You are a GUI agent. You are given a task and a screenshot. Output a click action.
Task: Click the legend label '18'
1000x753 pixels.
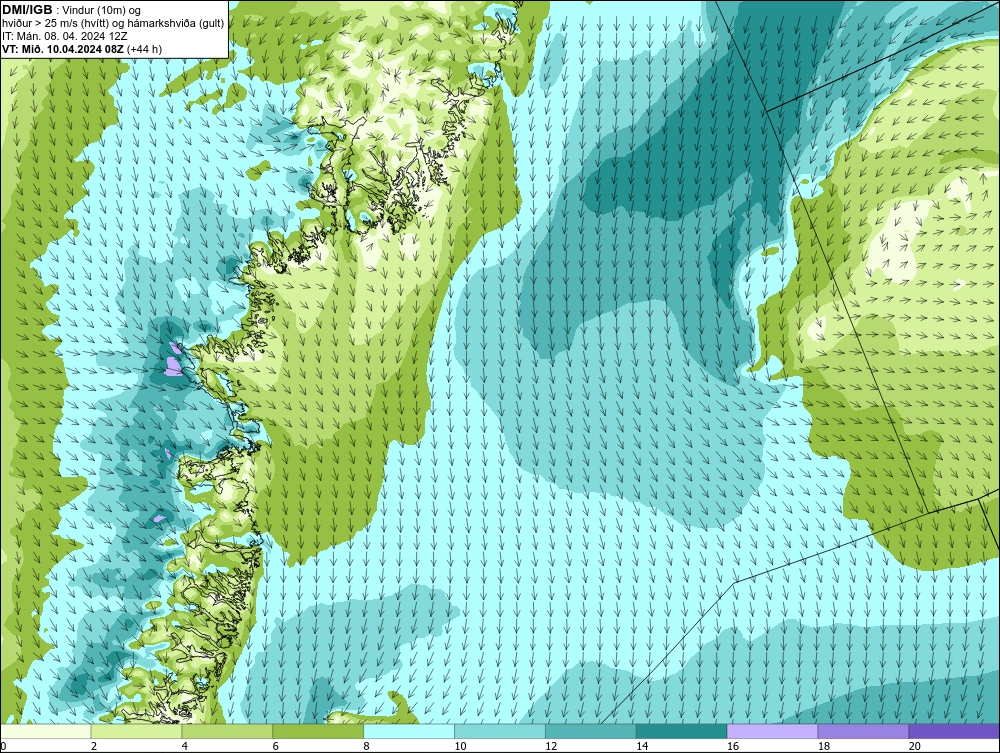click(824, 746)
